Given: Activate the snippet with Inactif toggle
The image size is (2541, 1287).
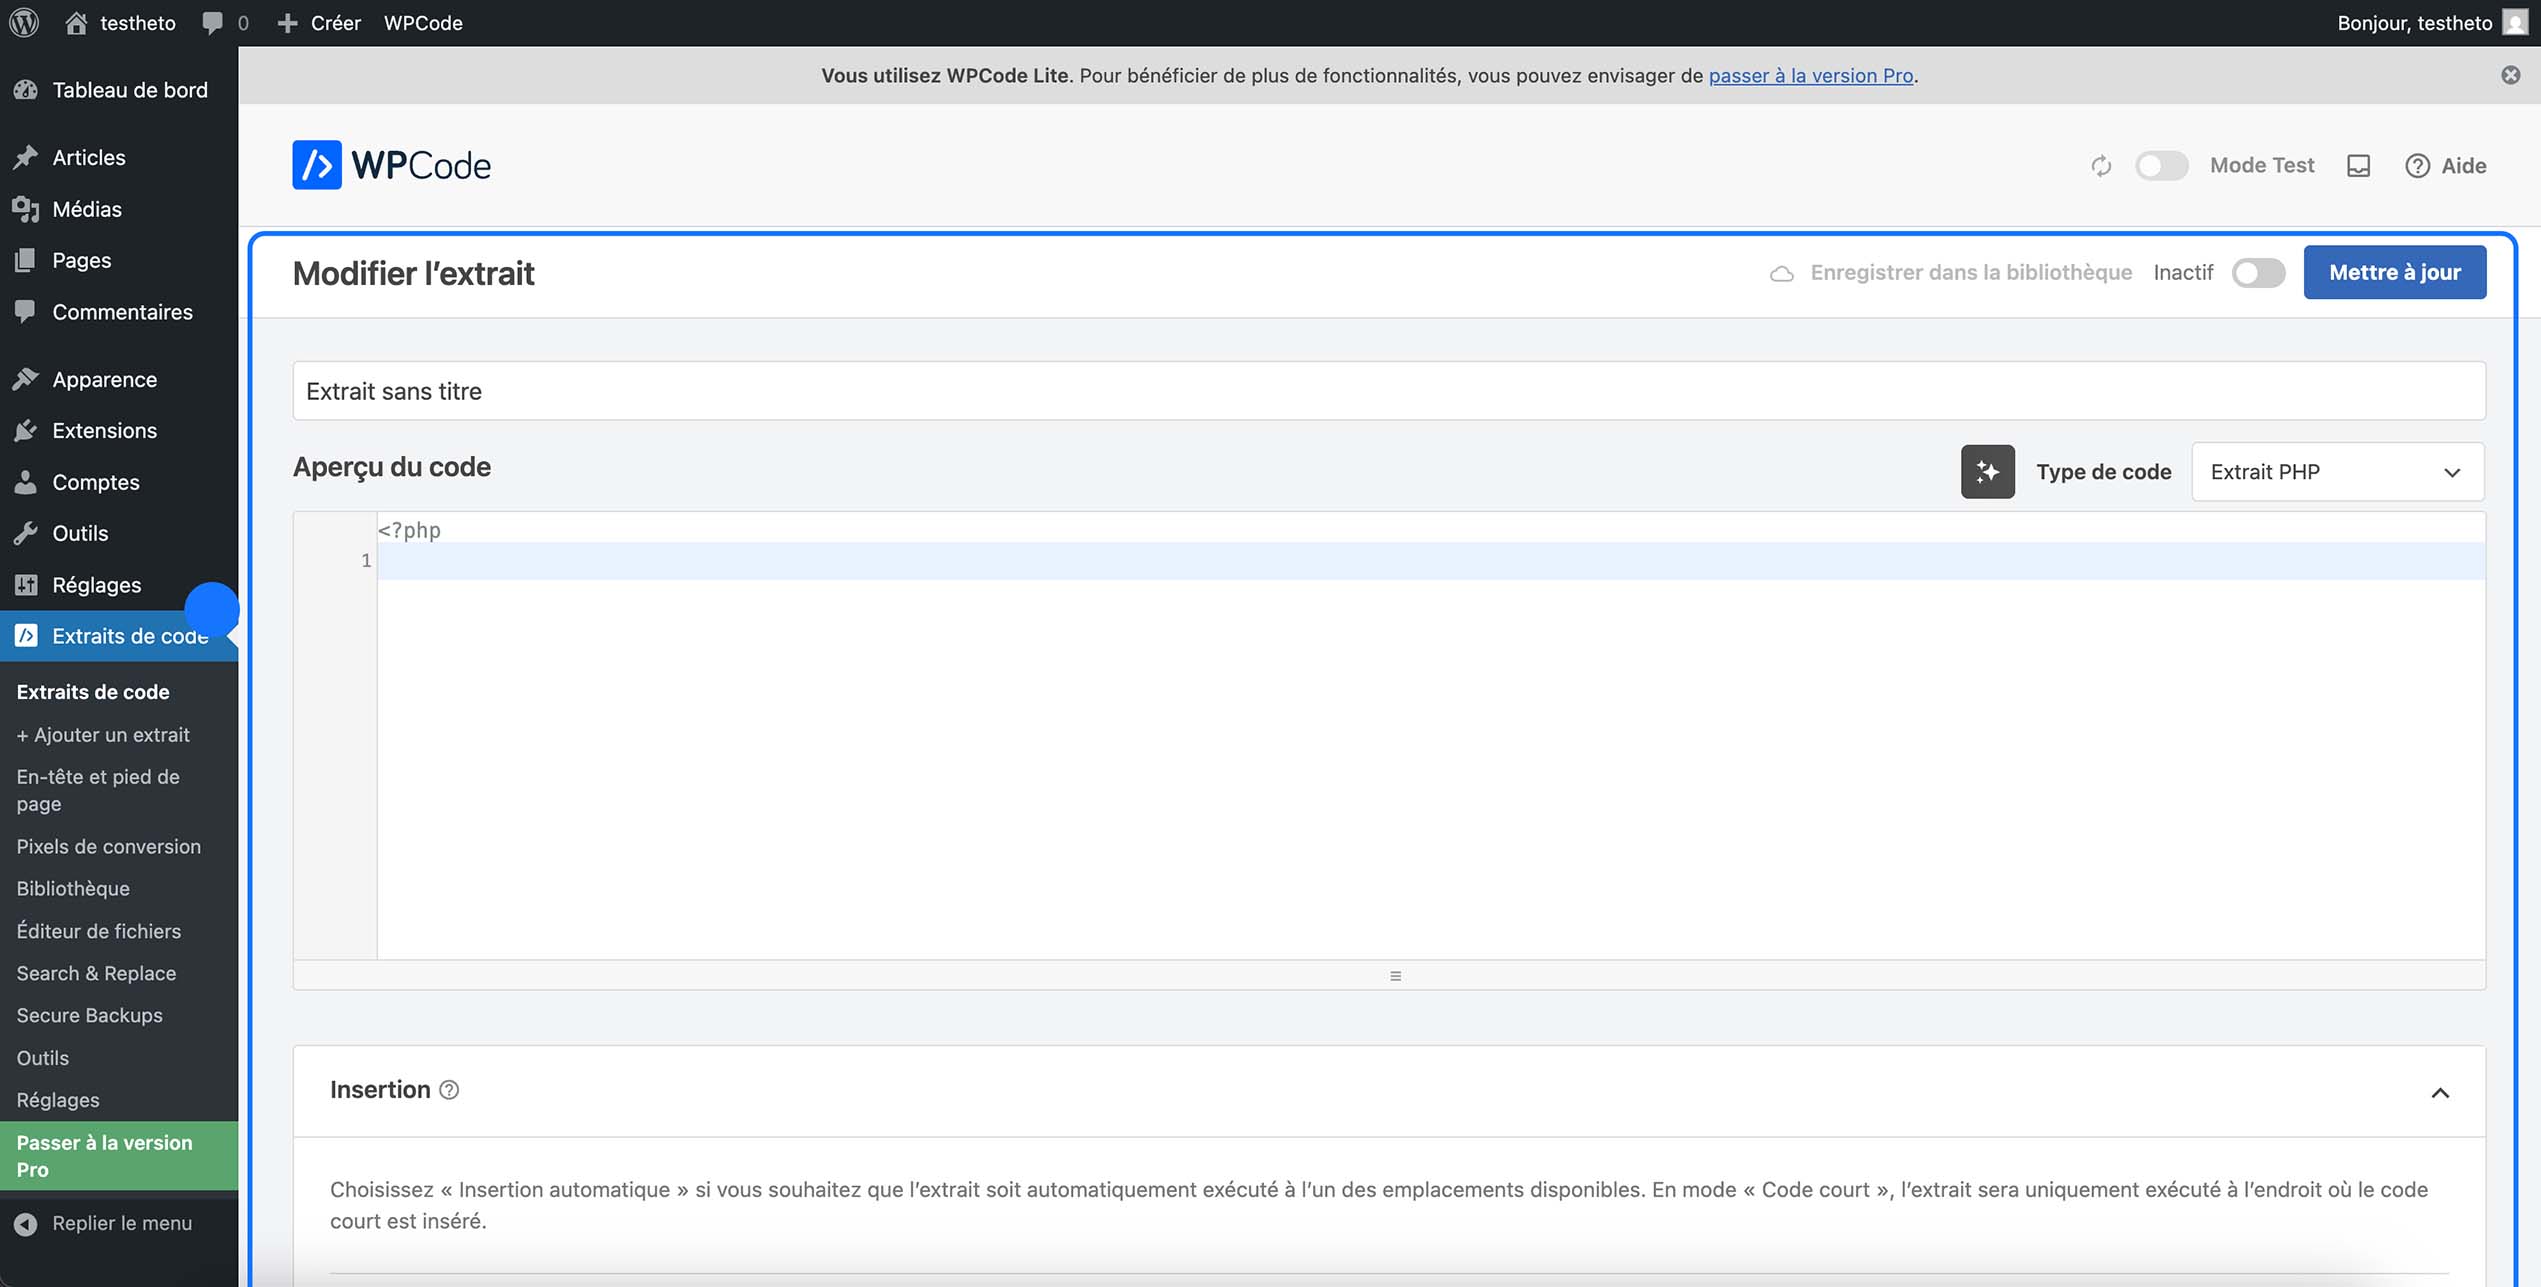Looking at the screenshot, I should (x=2258, y=273).
